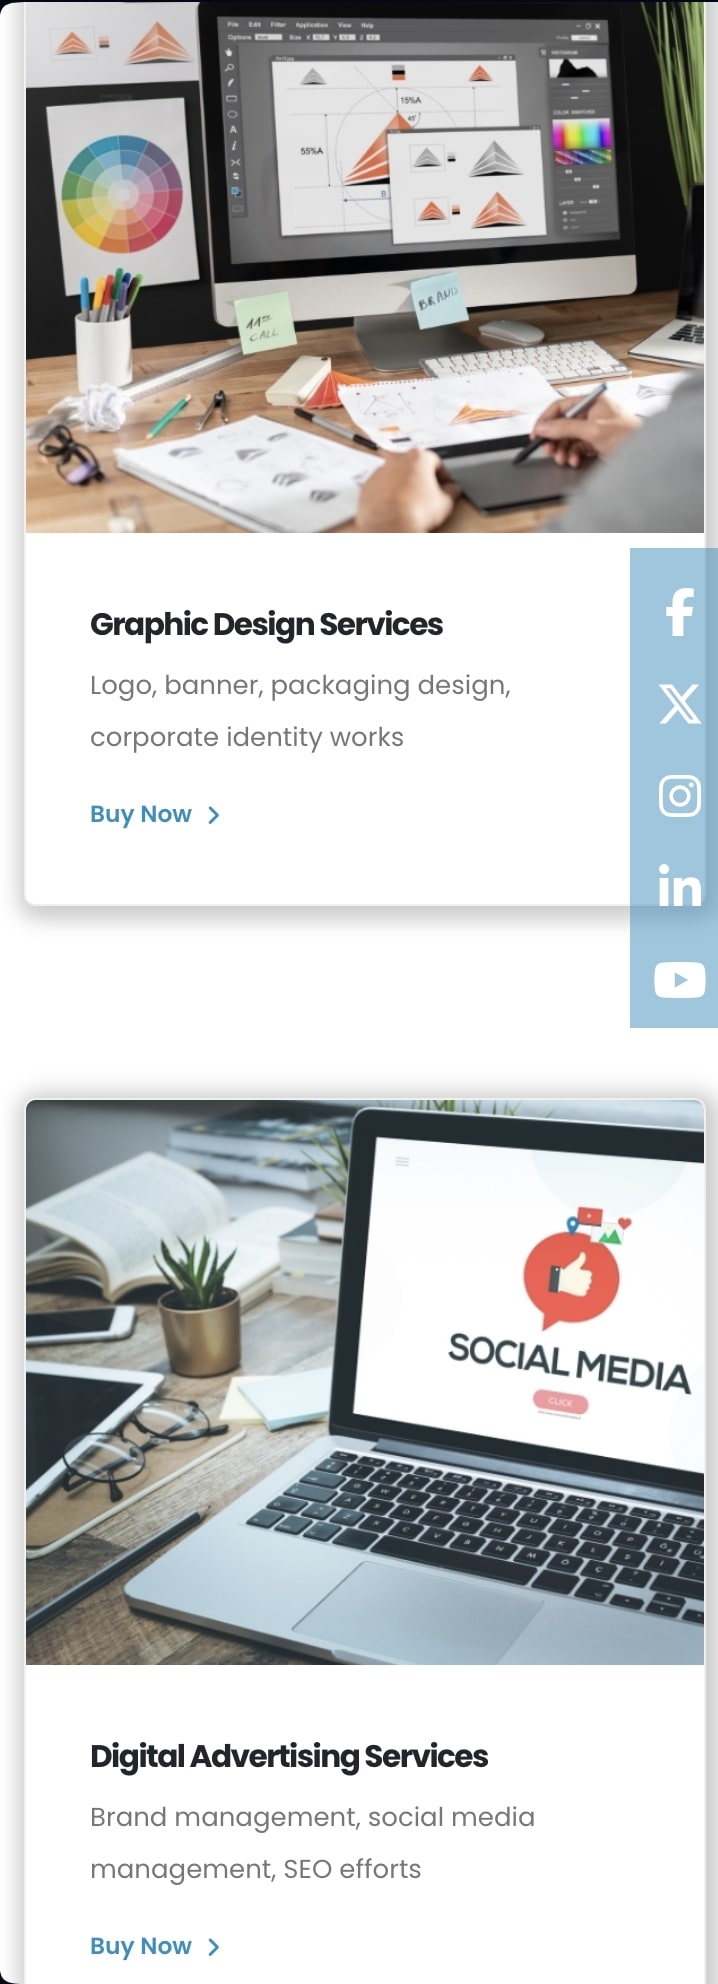Screen dimensions: 718x1984
Task: Open the X (Twitter) profile icon
Action: click(680, 704)
